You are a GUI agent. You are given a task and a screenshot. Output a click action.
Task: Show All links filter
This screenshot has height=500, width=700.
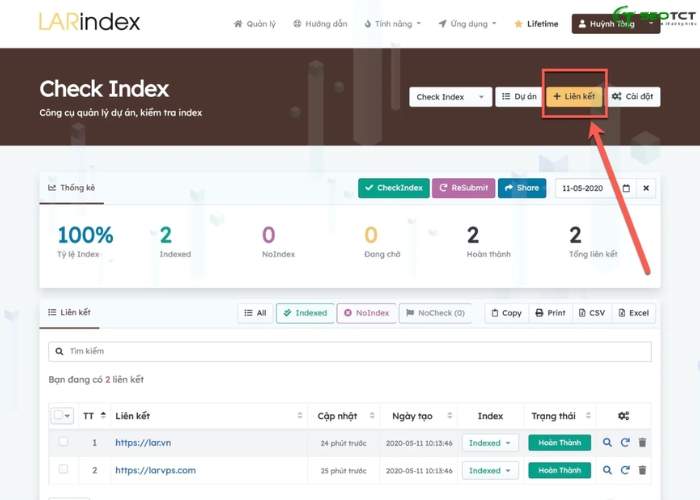coord(255,313)
